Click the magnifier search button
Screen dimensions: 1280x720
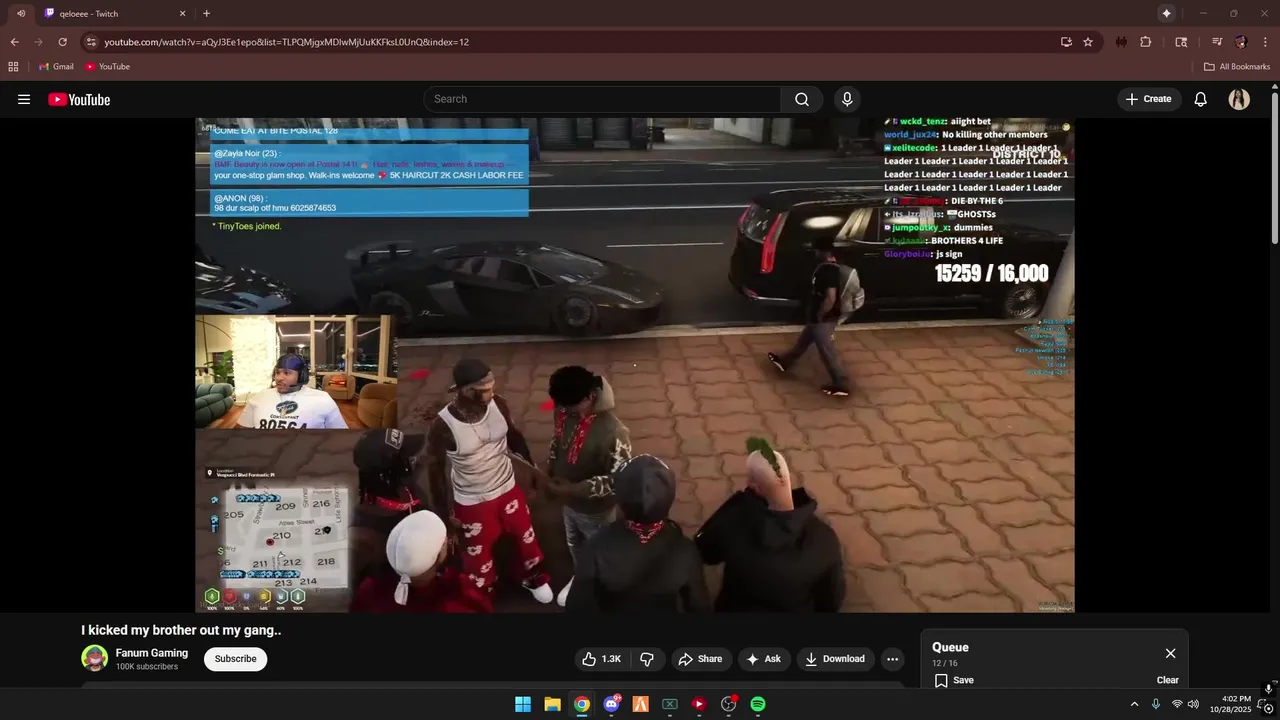(802, 99)
